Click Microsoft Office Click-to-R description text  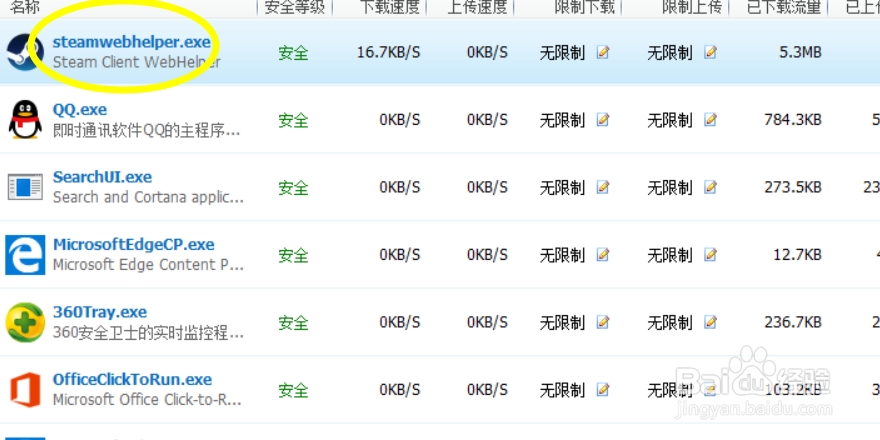click(x=147, y=400)
